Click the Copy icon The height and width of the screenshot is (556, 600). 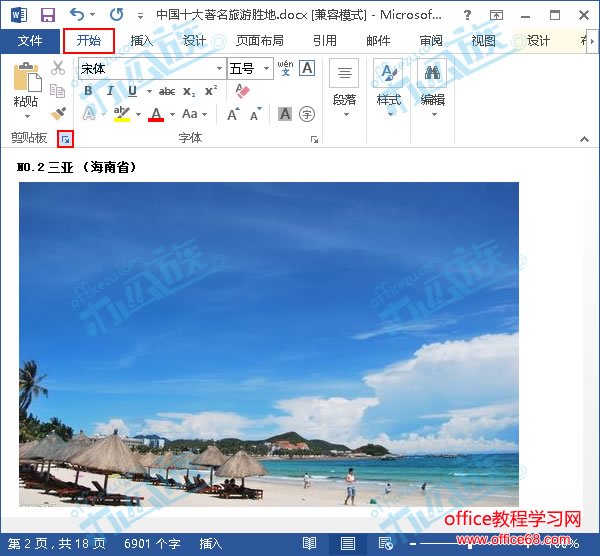click(x=57, y=91)
